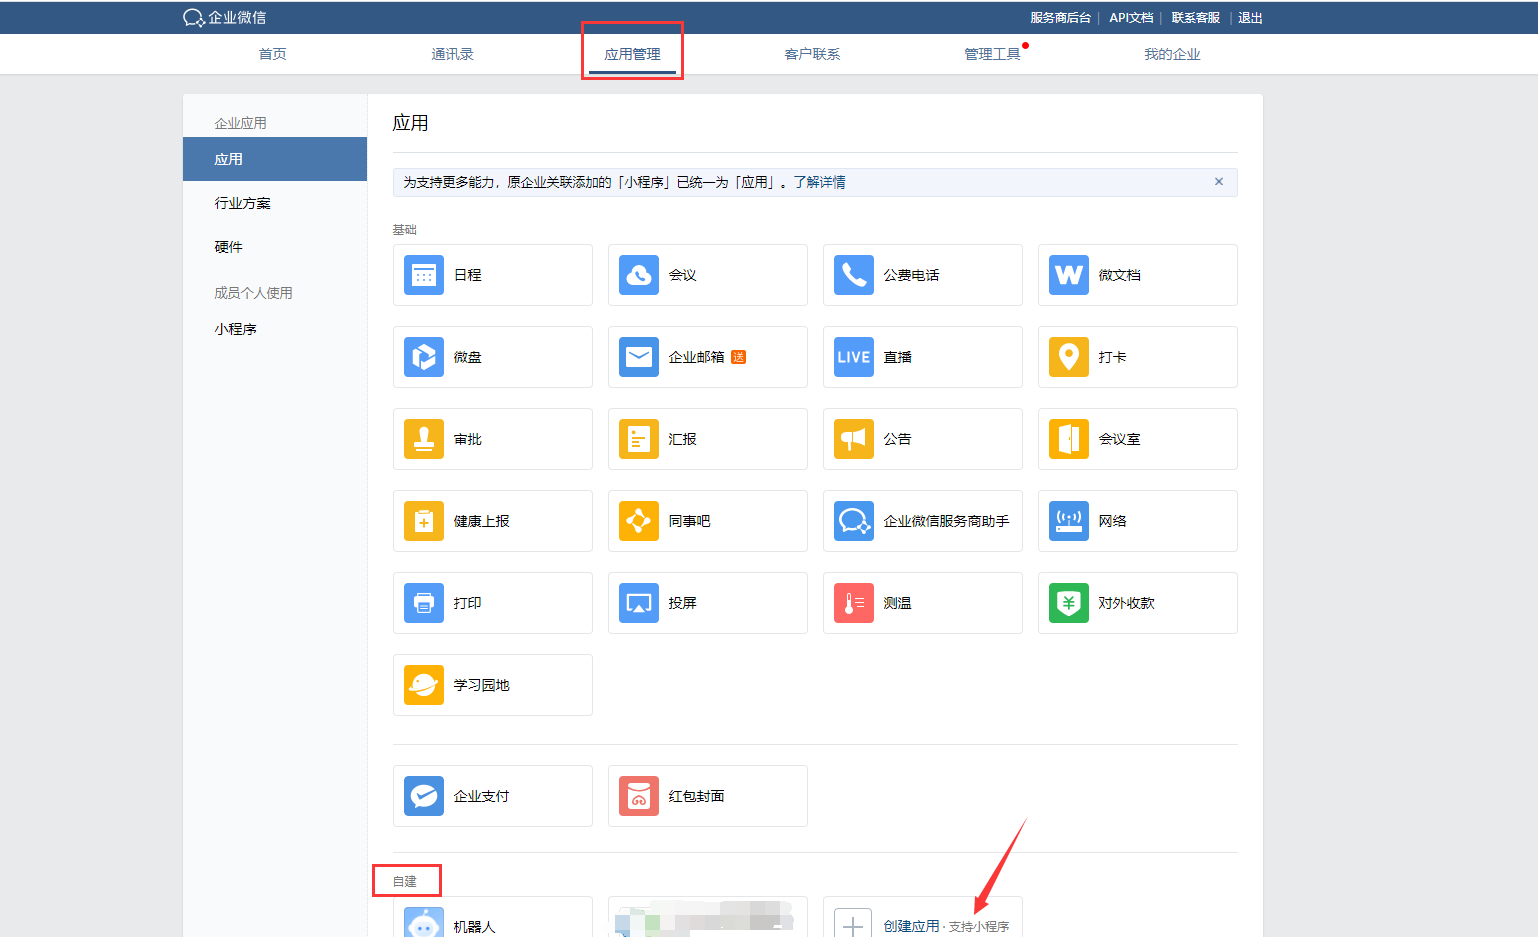Click 退出 to log out
1538x937 pixels.
tap(1251, 18)
